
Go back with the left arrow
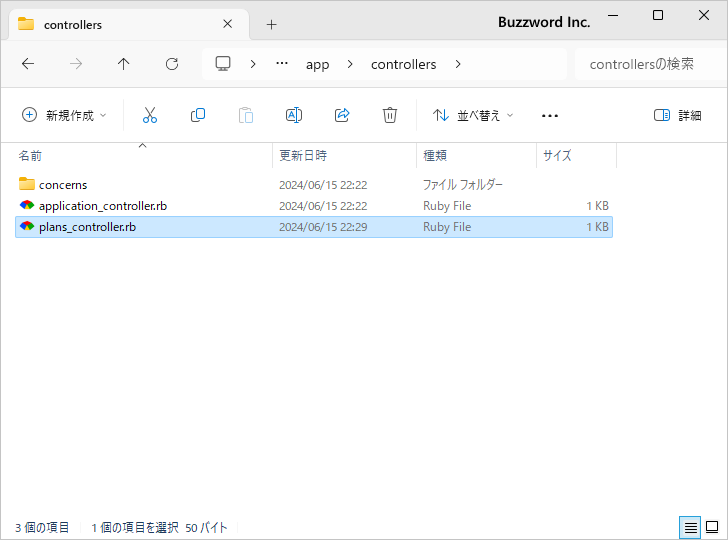[x=28, y=64]
